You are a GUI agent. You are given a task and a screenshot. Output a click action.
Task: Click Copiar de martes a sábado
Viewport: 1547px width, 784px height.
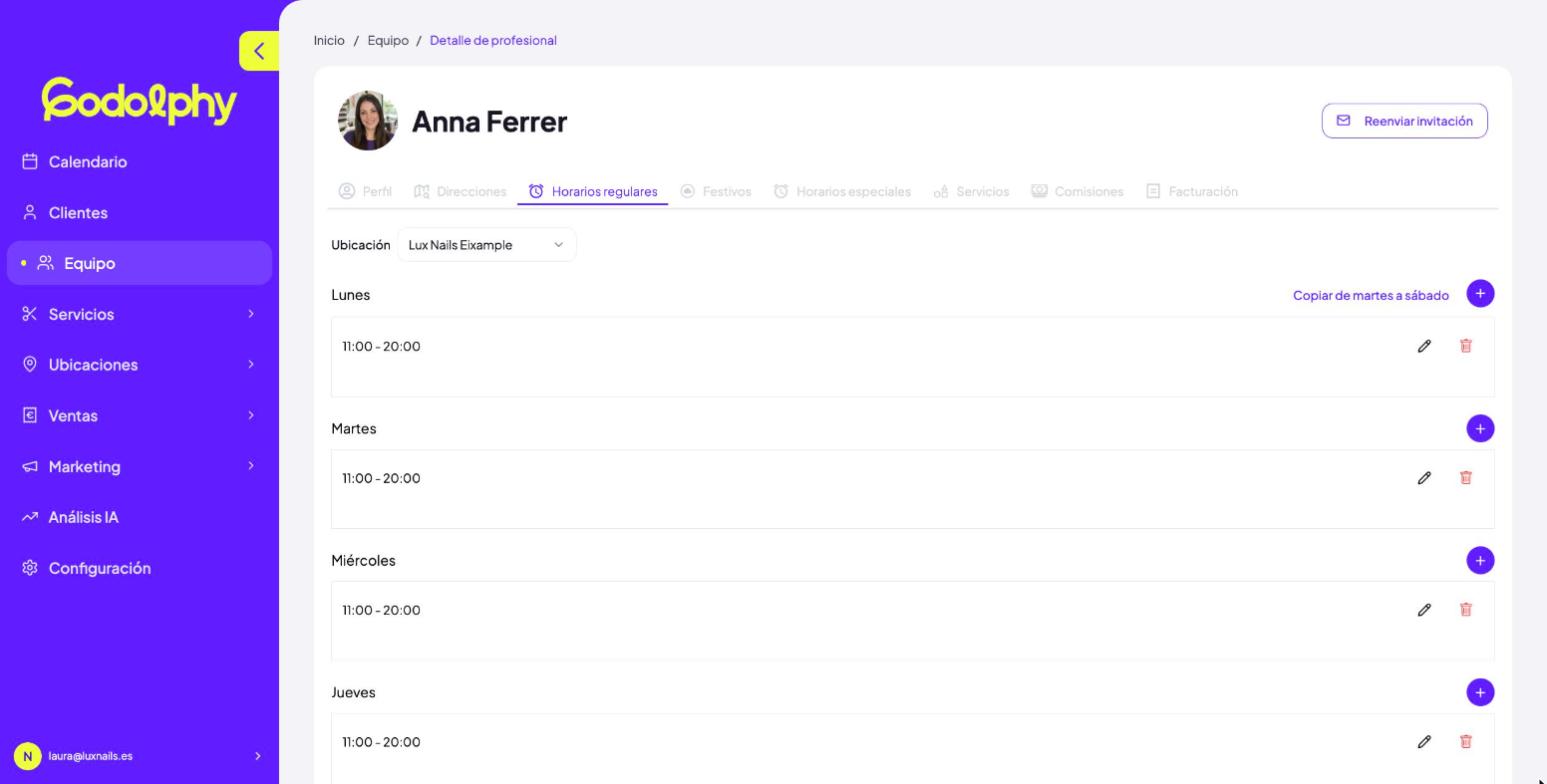pos(1371,295)
